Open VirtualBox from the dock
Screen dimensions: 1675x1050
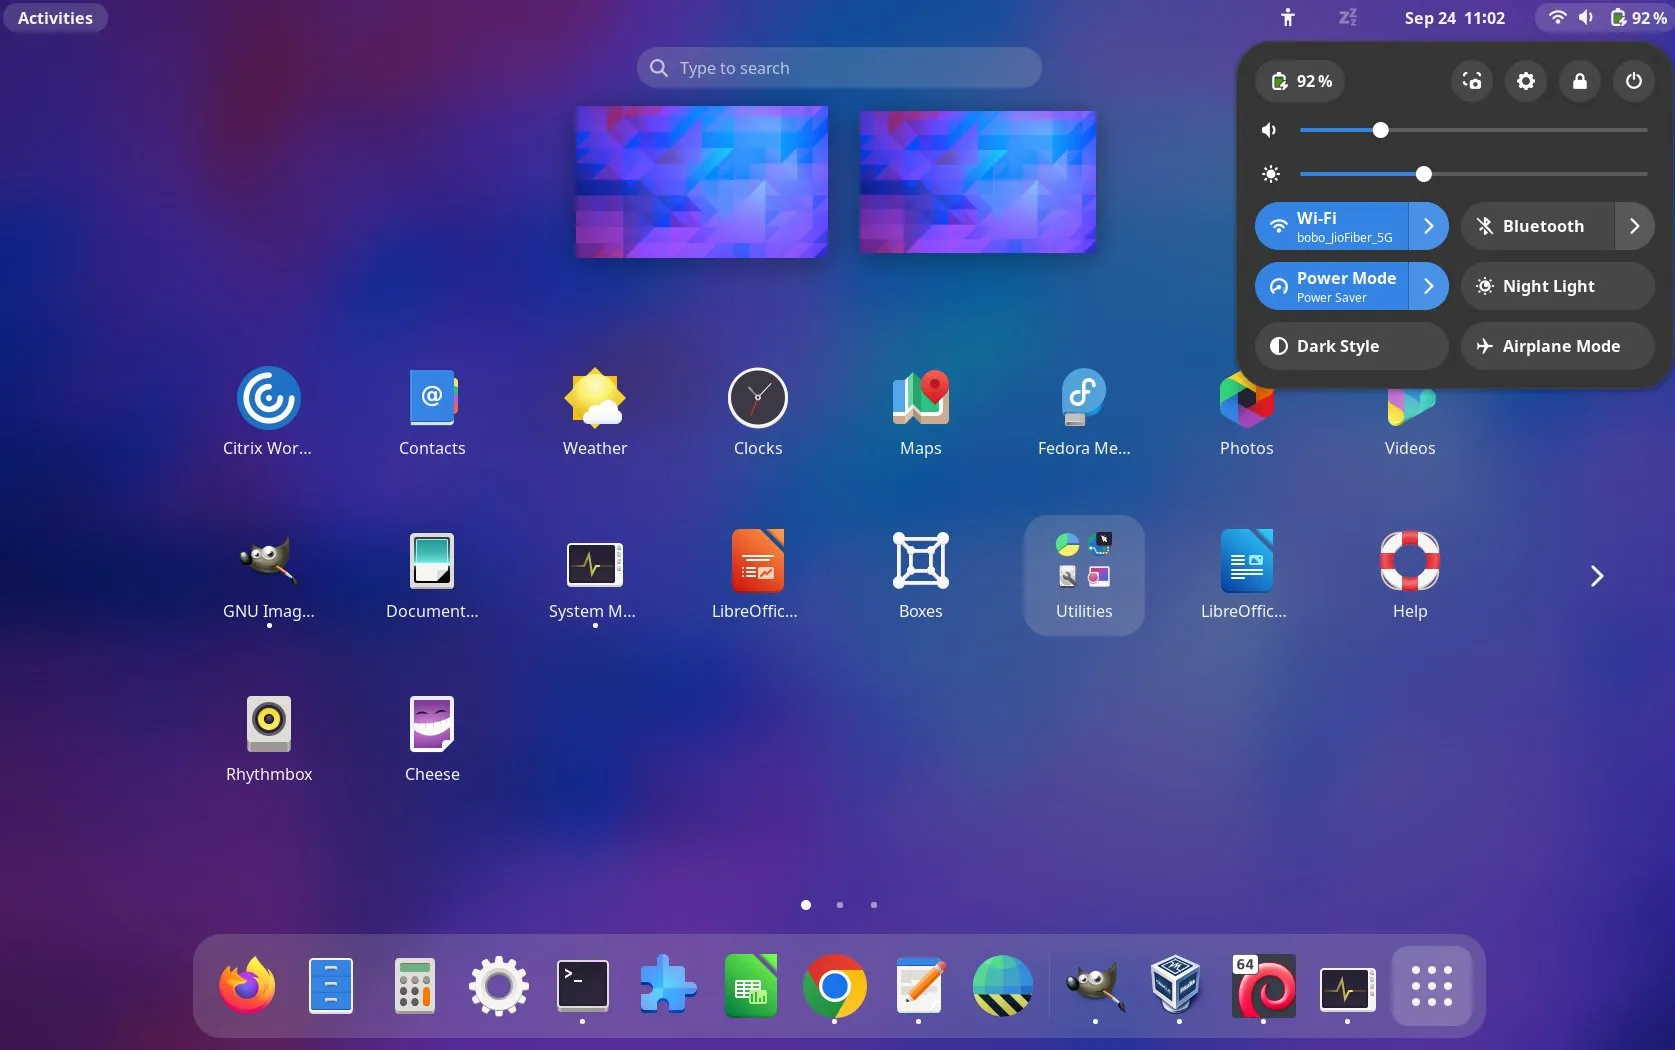[1176, 987]
